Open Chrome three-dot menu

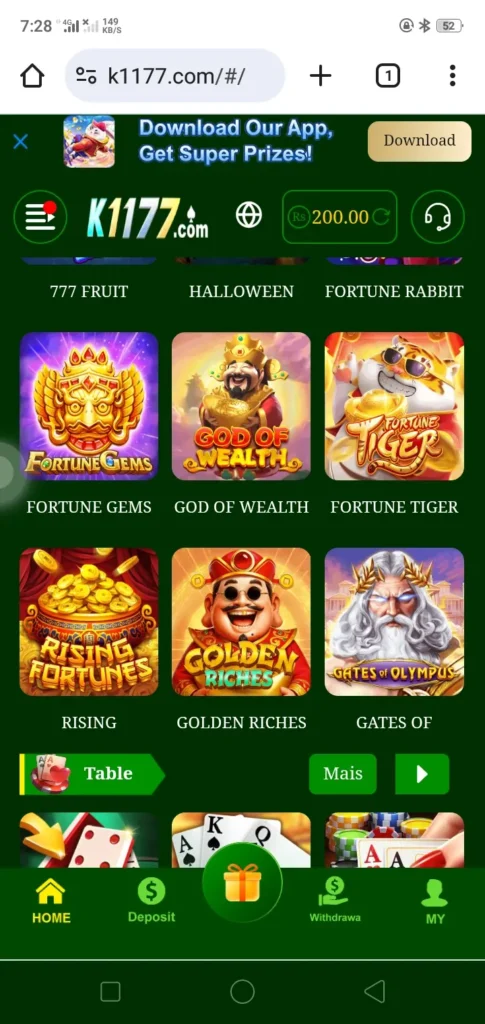pos(452,76)
